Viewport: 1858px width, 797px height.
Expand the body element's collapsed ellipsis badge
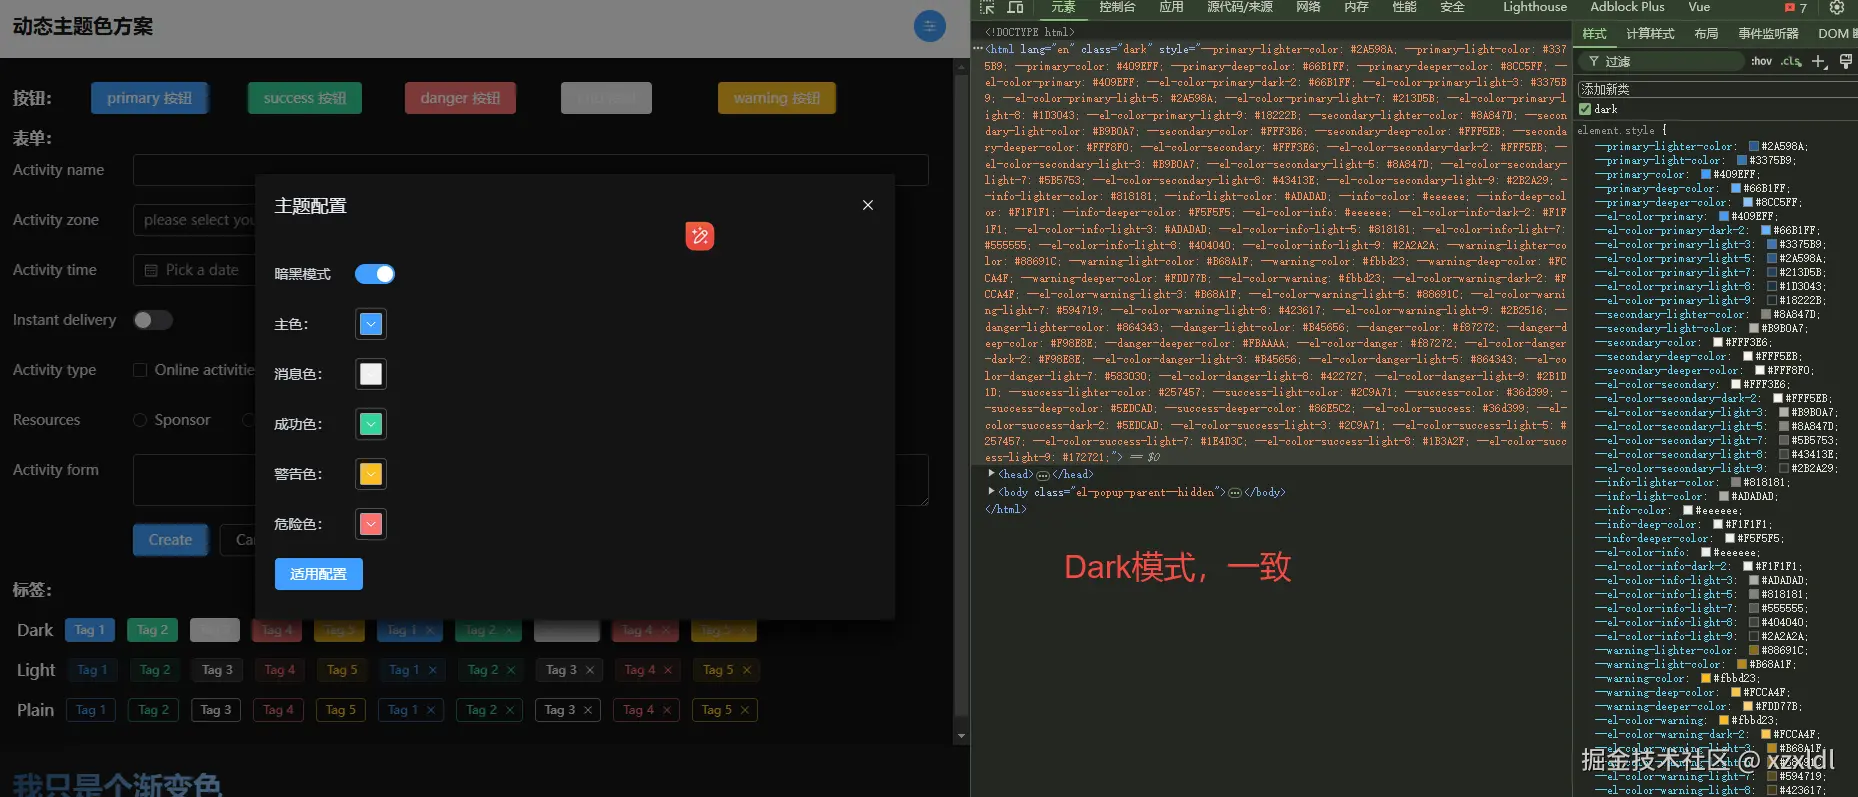click(x=1234, y=493)
